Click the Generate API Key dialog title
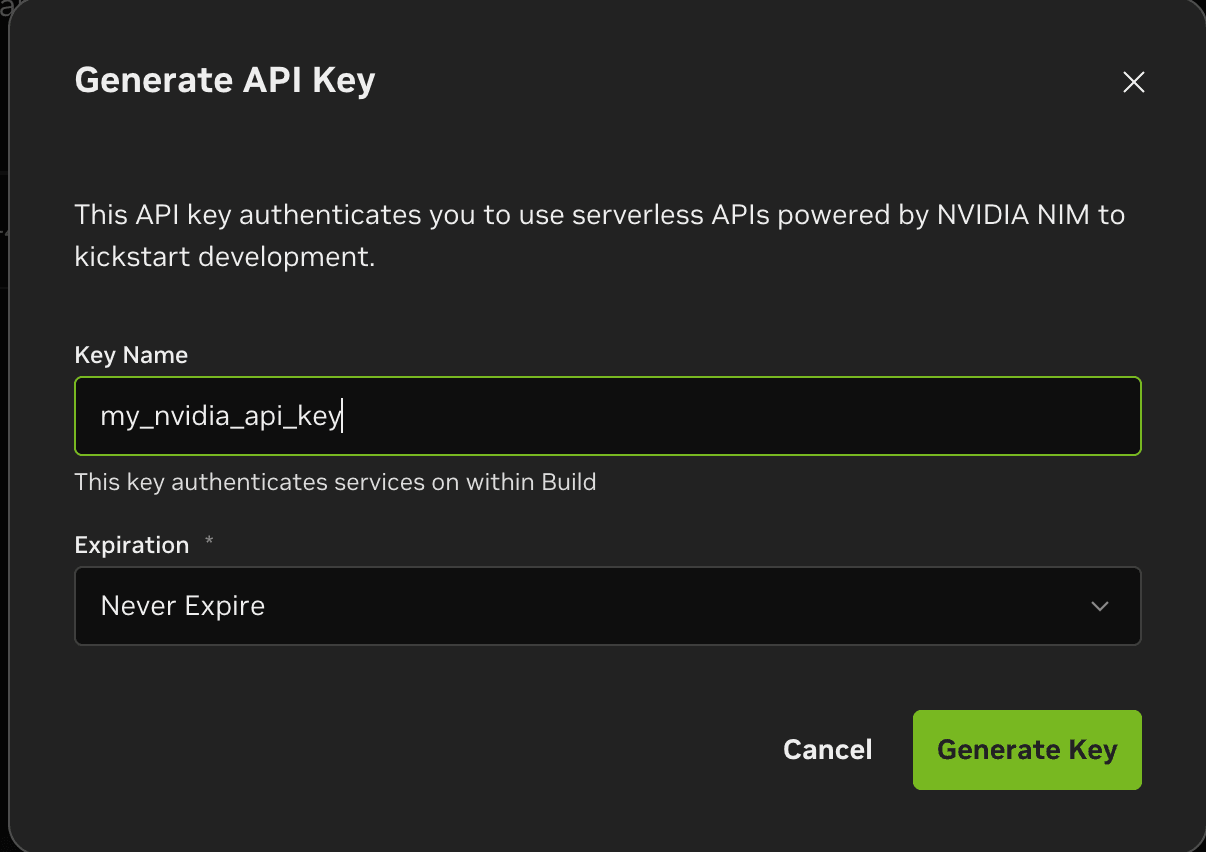Viewport: 1206px width, 852px height. [224, 80]
